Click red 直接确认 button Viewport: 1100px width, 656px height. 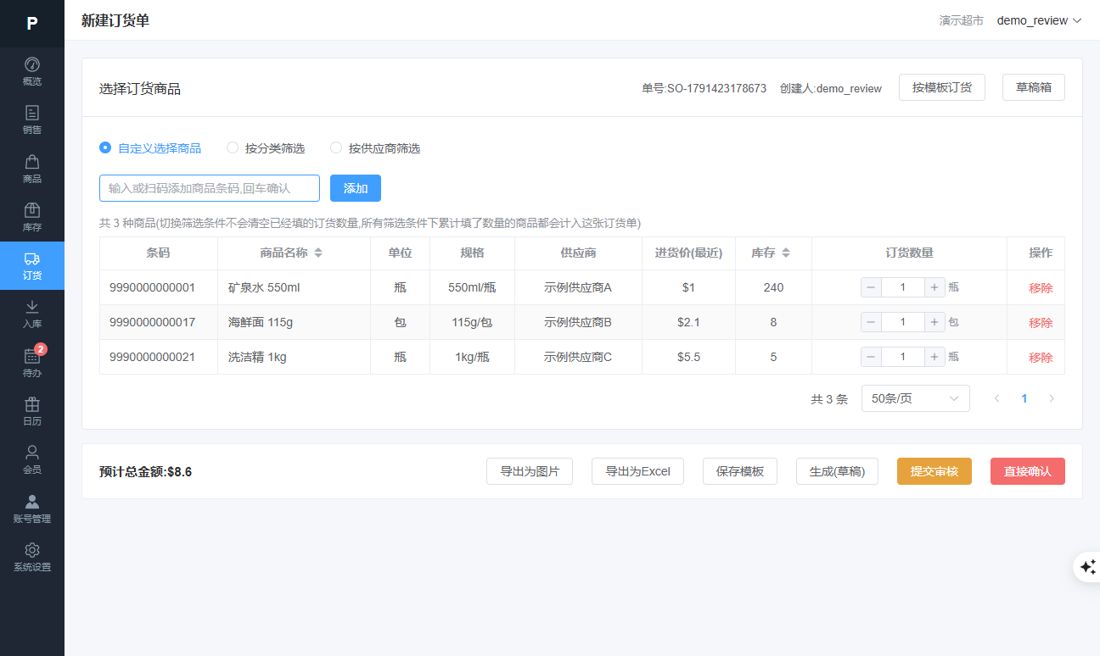[x=1028, y=471]
